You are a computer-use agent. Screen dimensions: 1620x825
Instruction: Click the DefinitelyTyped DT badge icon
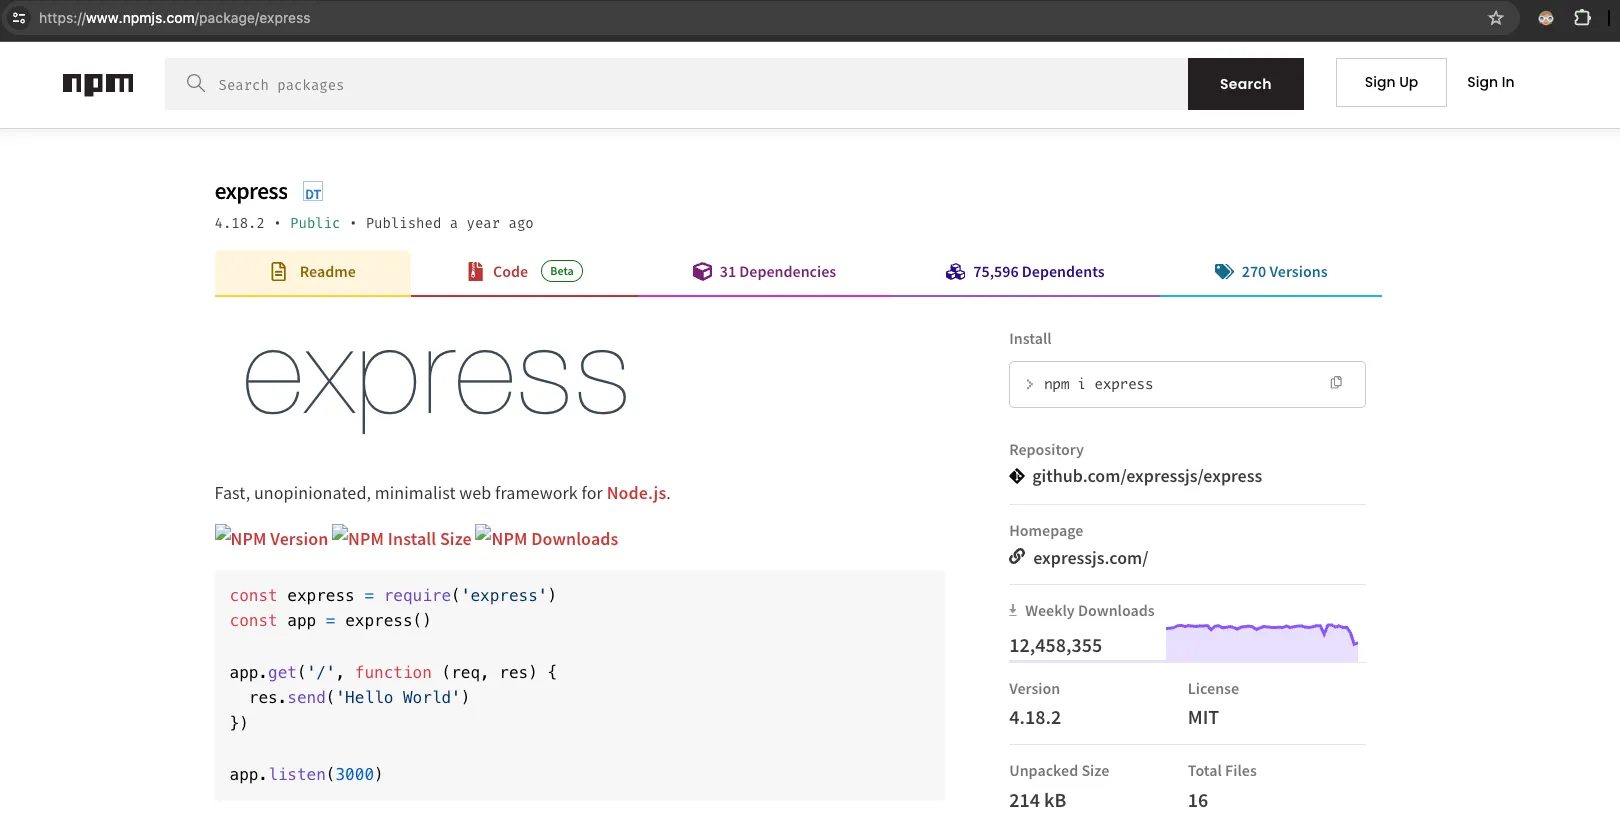click(313, 193)
